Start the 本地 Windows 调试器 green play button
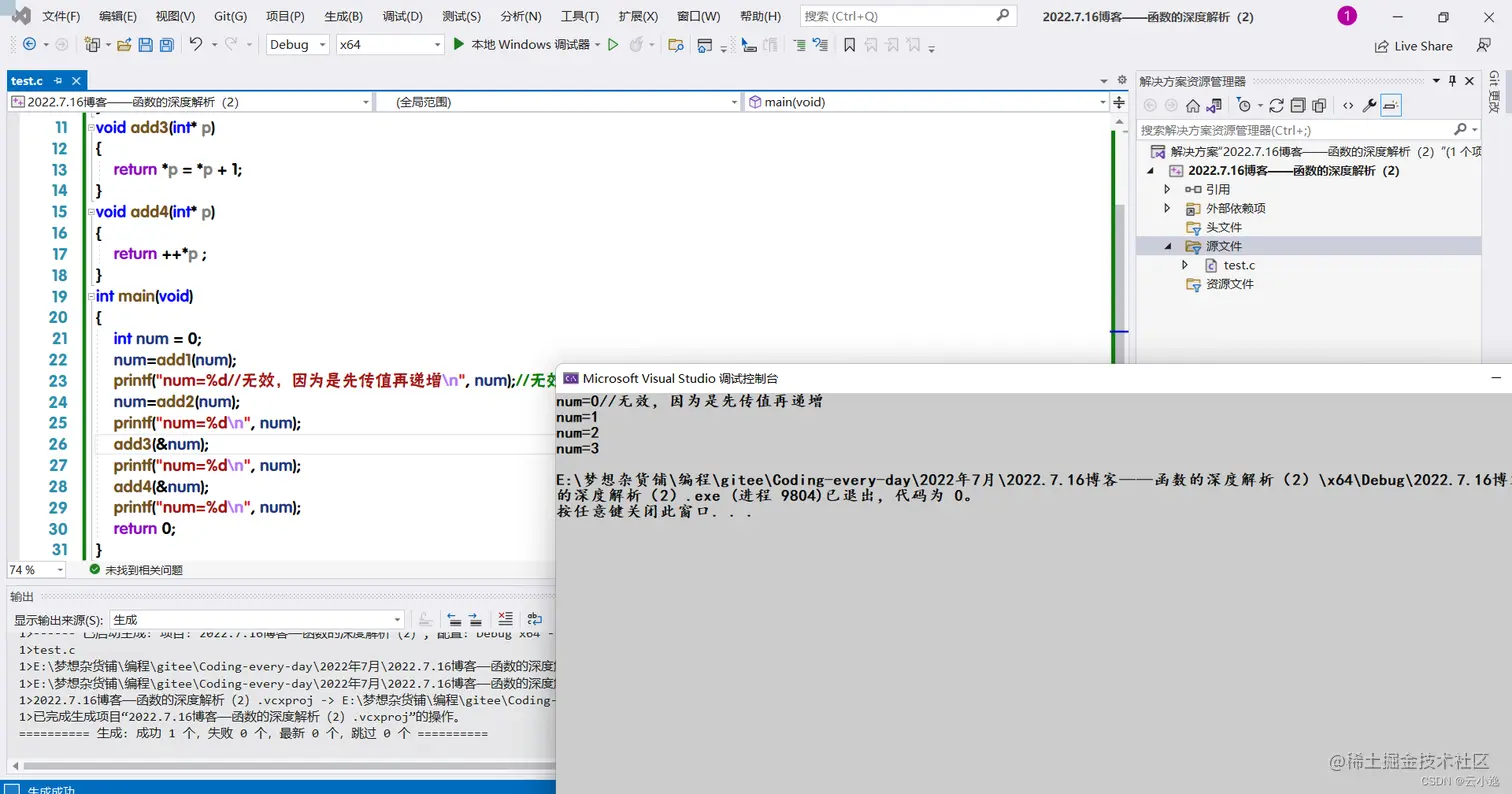 click(x=459, y=45)
